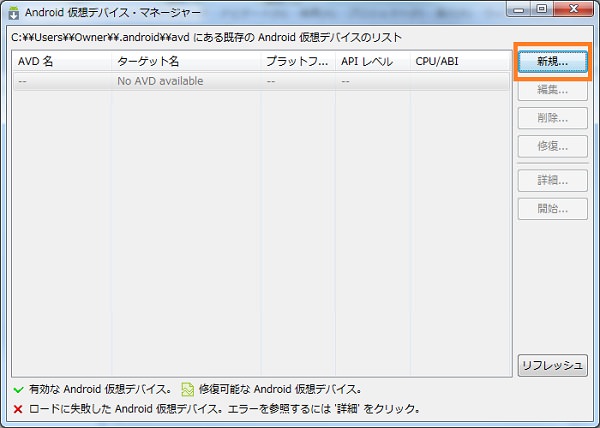
Task: Click the green checkmark valid-device icon
Action: (18, 390)
